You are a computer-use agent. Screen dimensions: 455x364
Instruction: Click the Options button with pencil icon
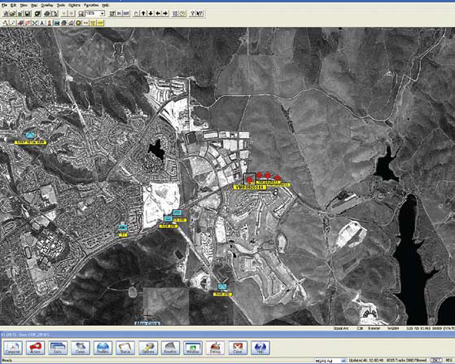(x=148, y=348)
